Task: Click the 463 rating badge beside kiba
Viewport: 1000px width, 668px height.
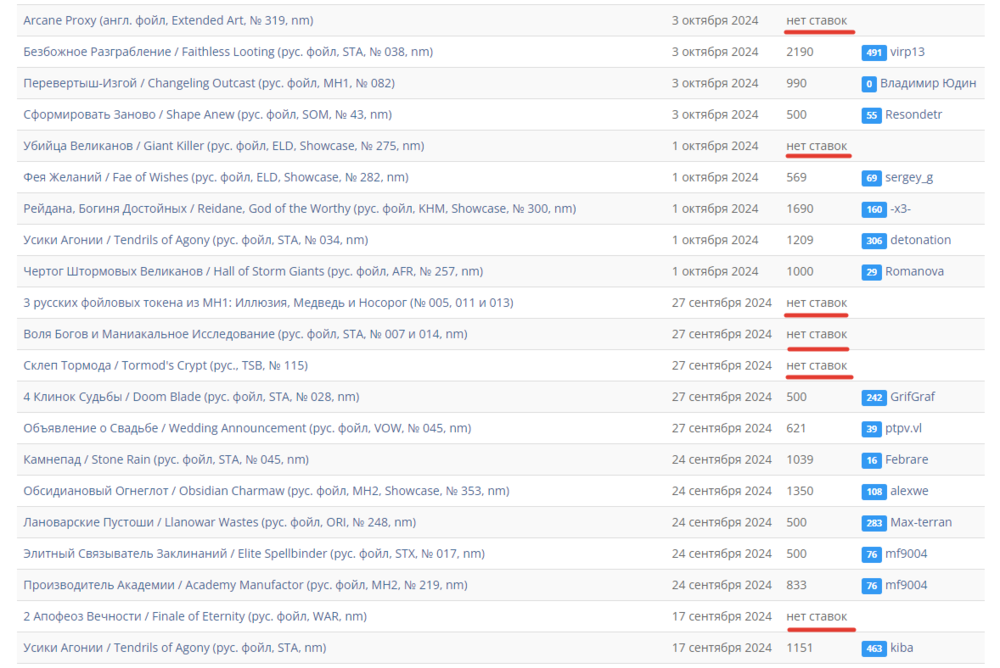Action: pos(873,649)
